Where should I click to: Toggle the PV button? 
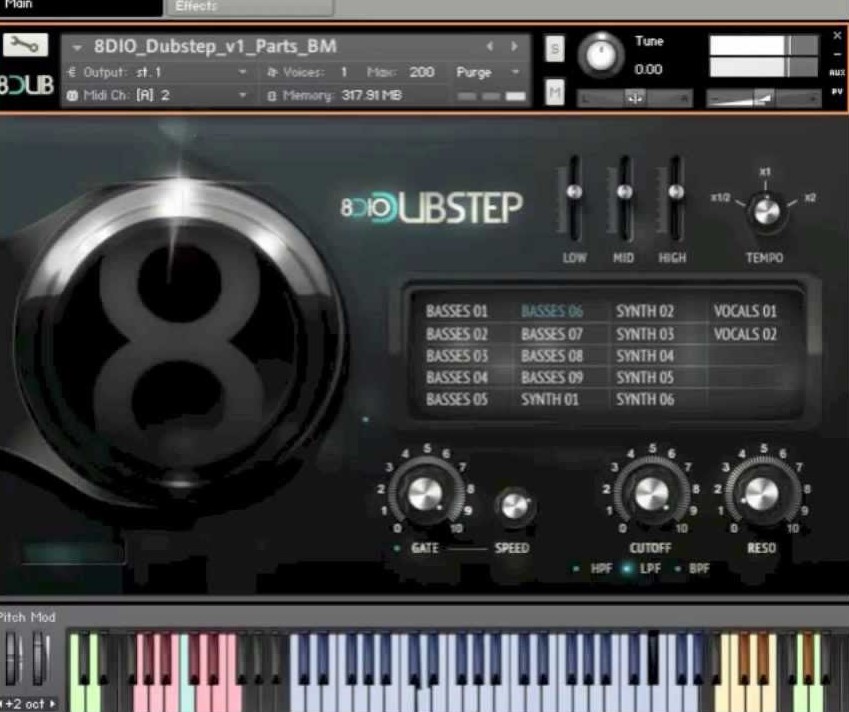(x=837, y=92)
